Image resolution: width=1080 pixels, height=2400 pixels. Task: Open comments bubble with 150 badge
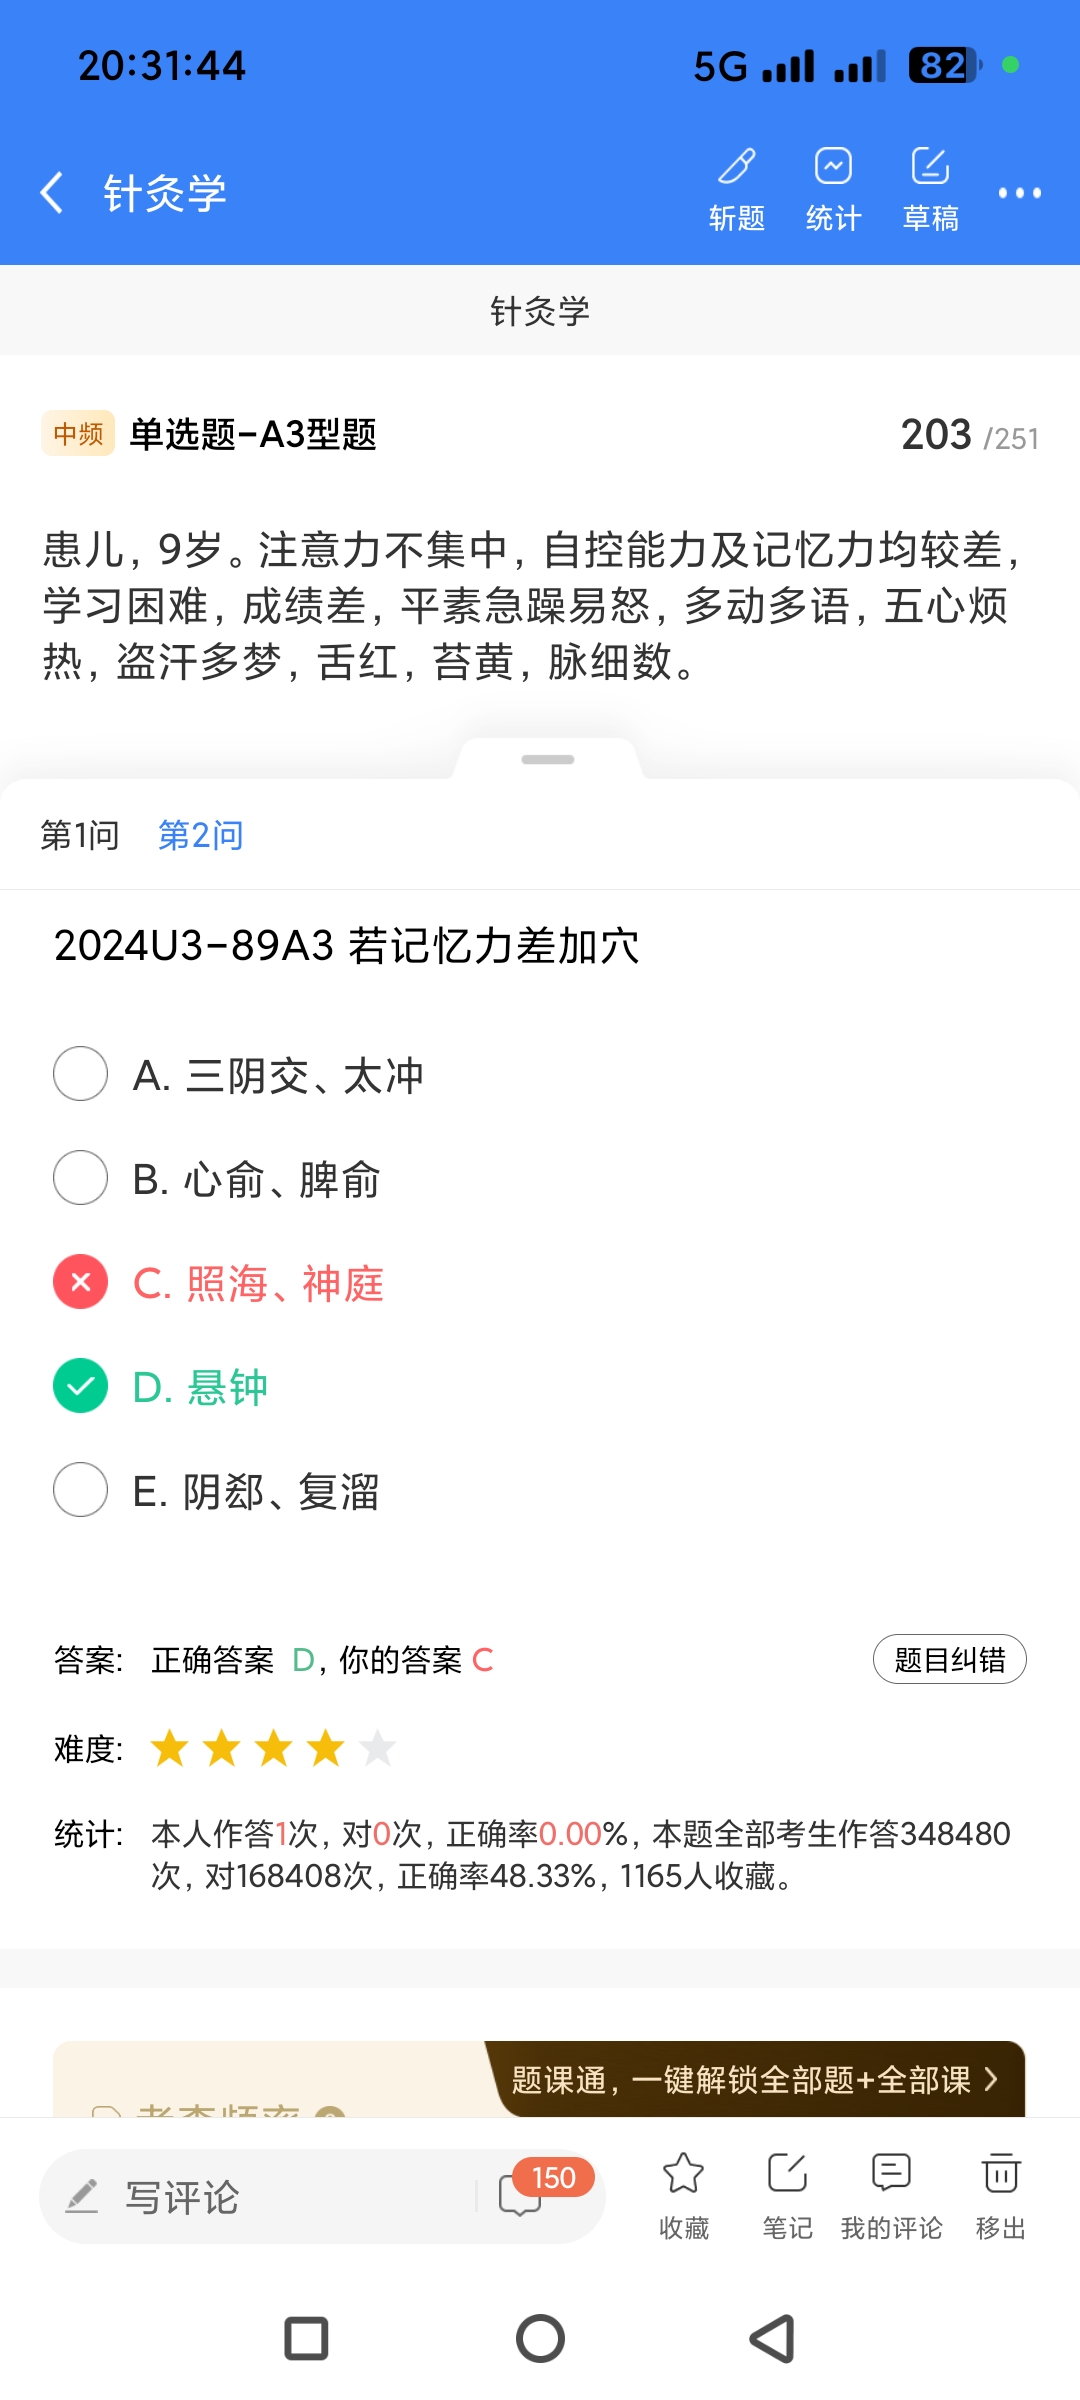tap(522, 2194)
